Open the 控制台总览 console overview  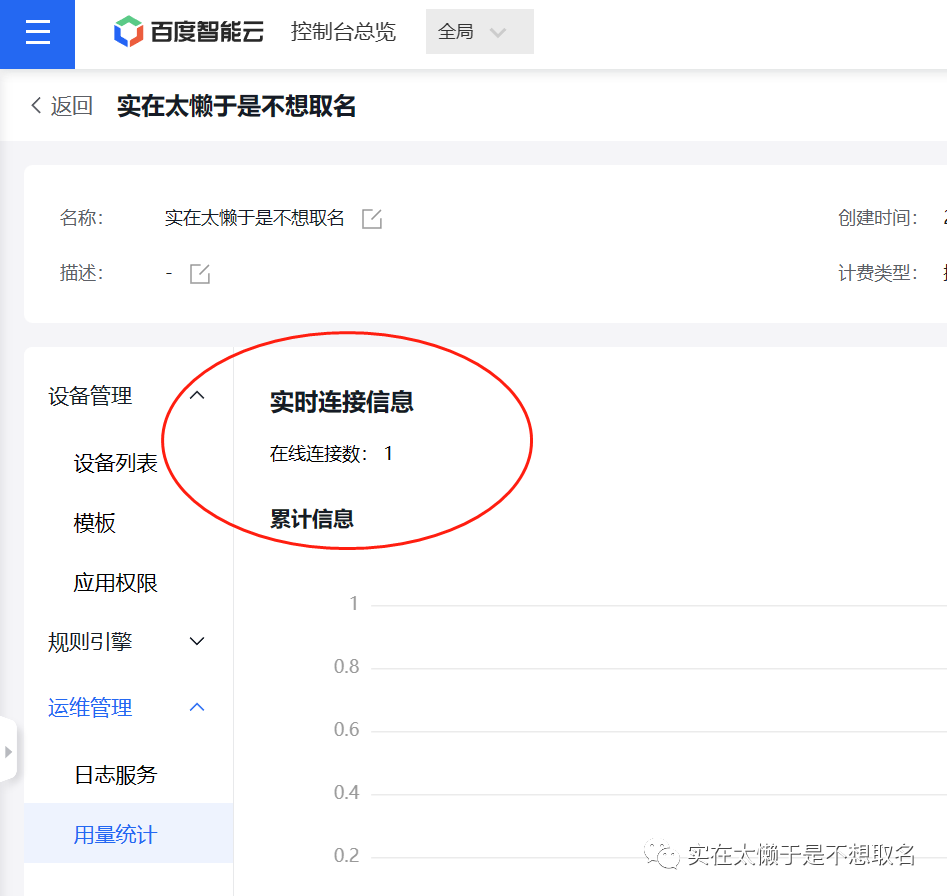coord(343,32)
